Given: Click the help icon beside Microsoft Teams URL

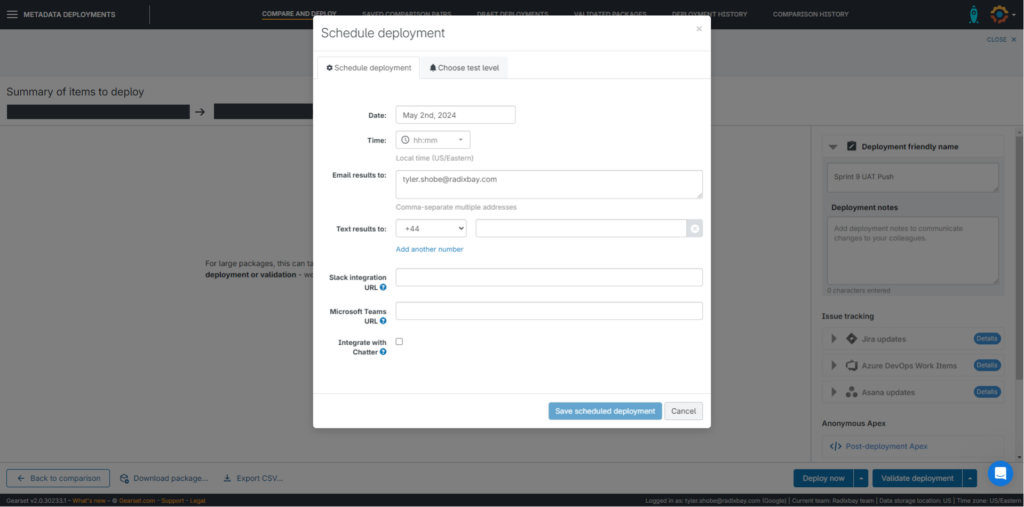Looking at the screenshot, I should [383, 321].
